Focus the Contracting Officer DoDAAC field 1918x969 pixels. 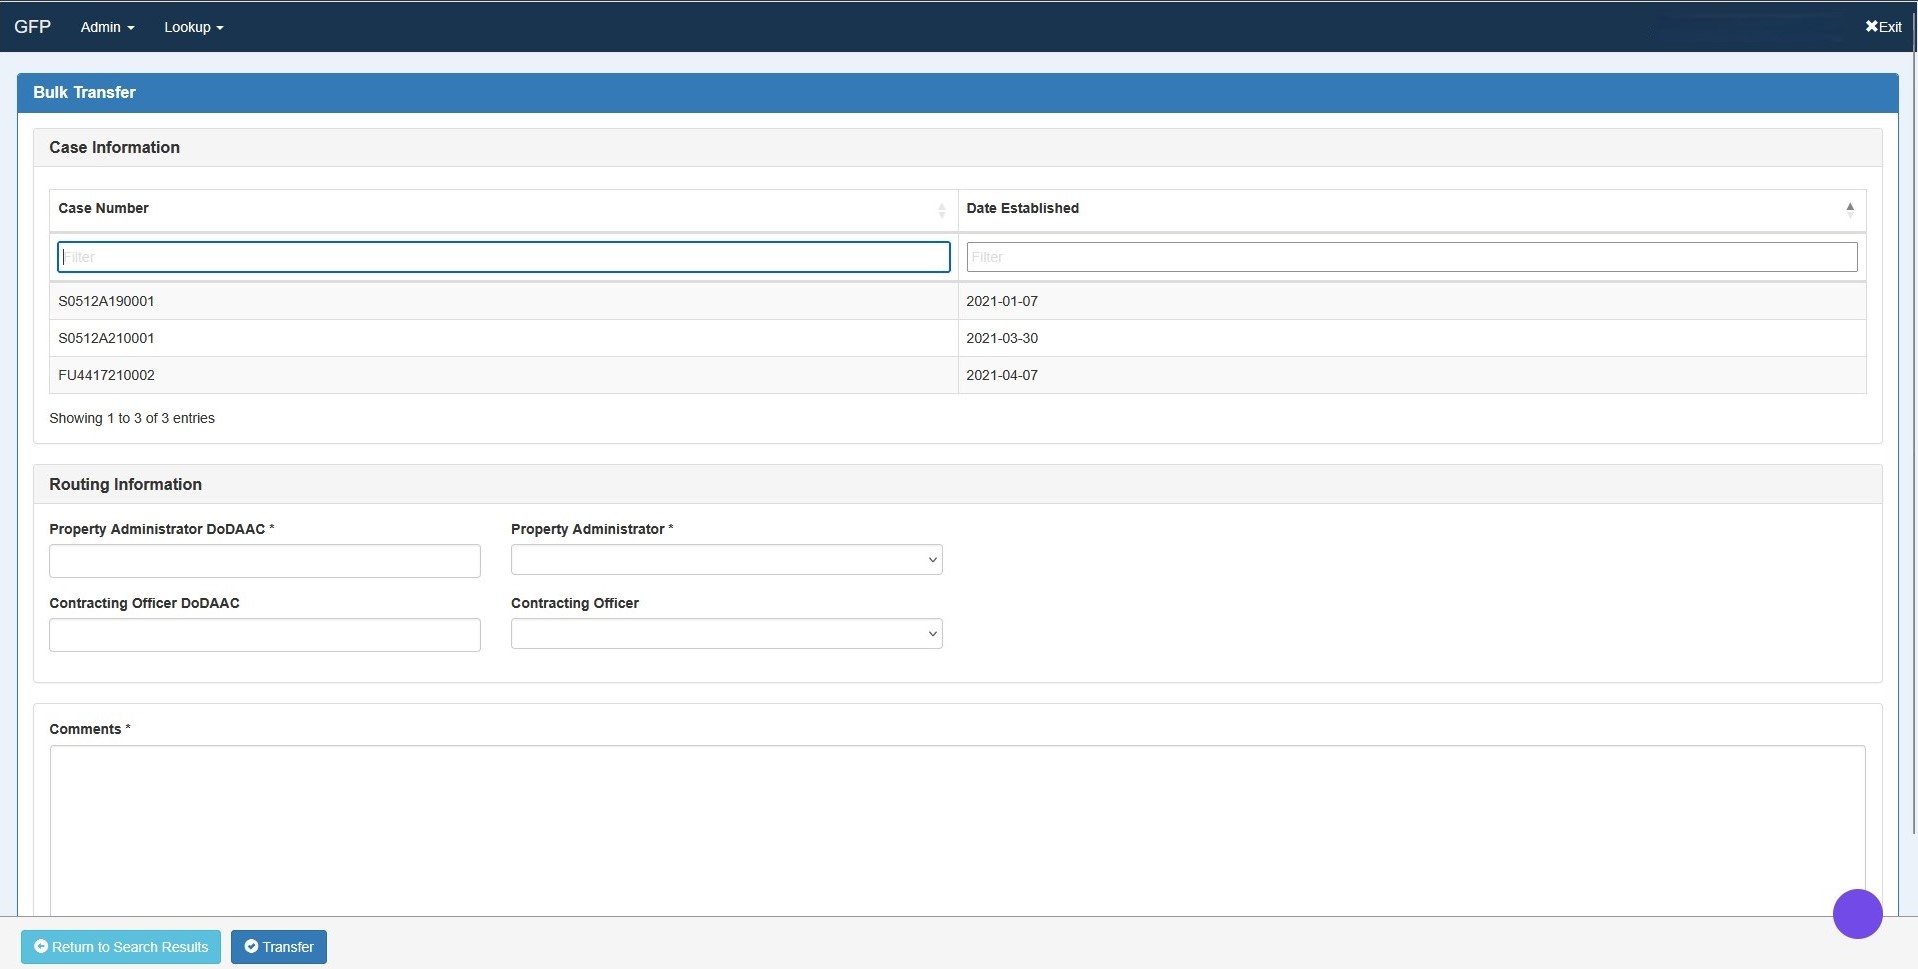pos(264,634)
